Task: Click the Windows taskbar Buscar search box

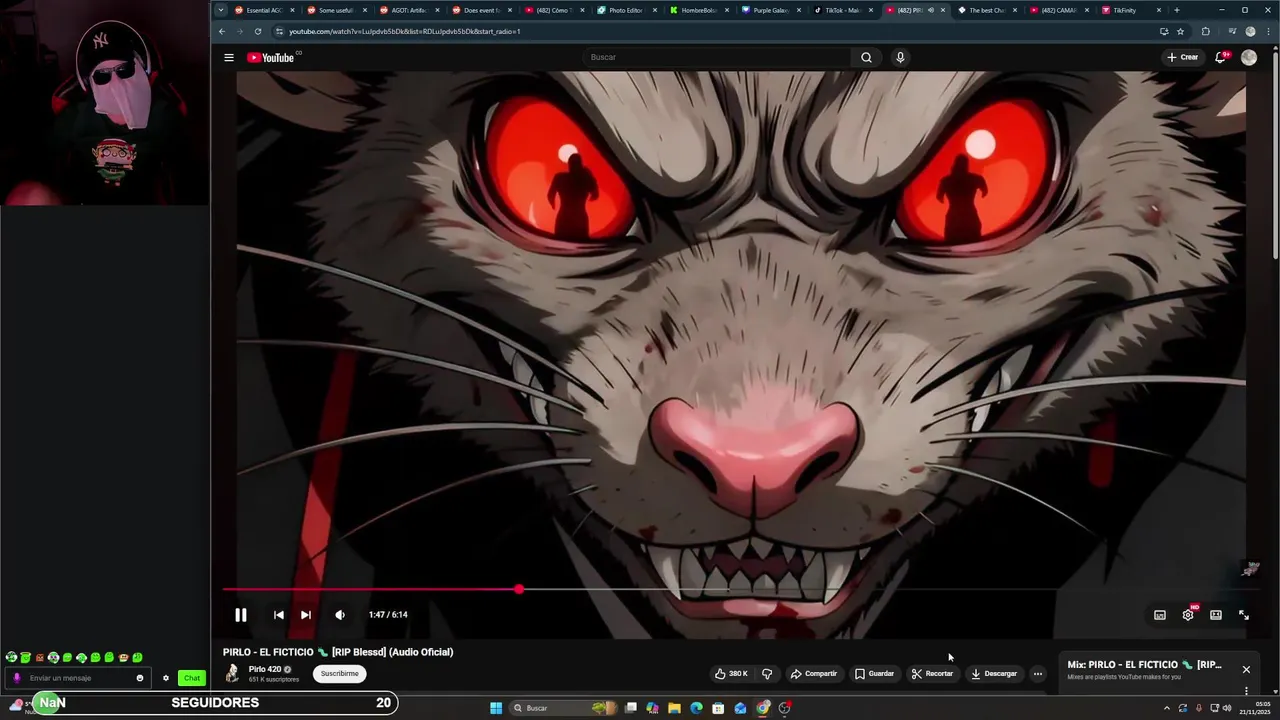Action: (563, 708)
